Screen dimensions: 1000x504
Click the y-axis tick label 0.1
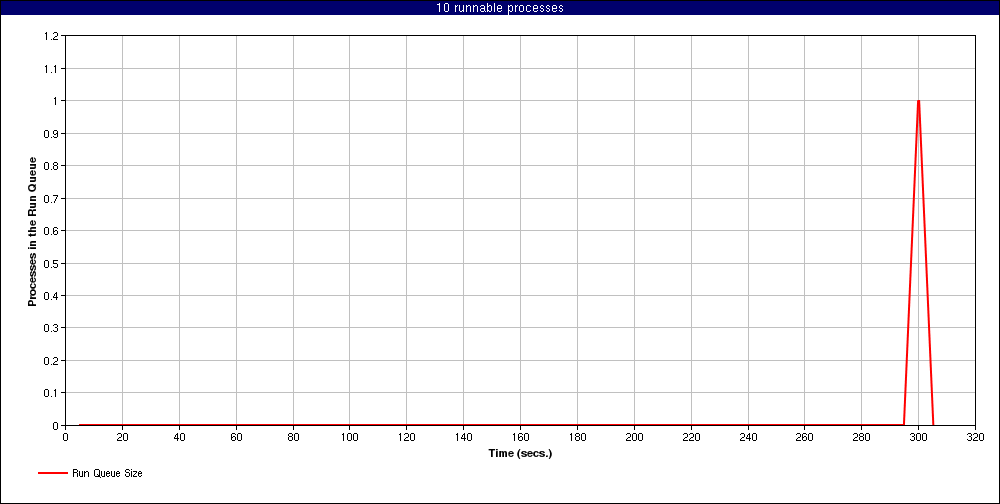(x=52, y=393)
